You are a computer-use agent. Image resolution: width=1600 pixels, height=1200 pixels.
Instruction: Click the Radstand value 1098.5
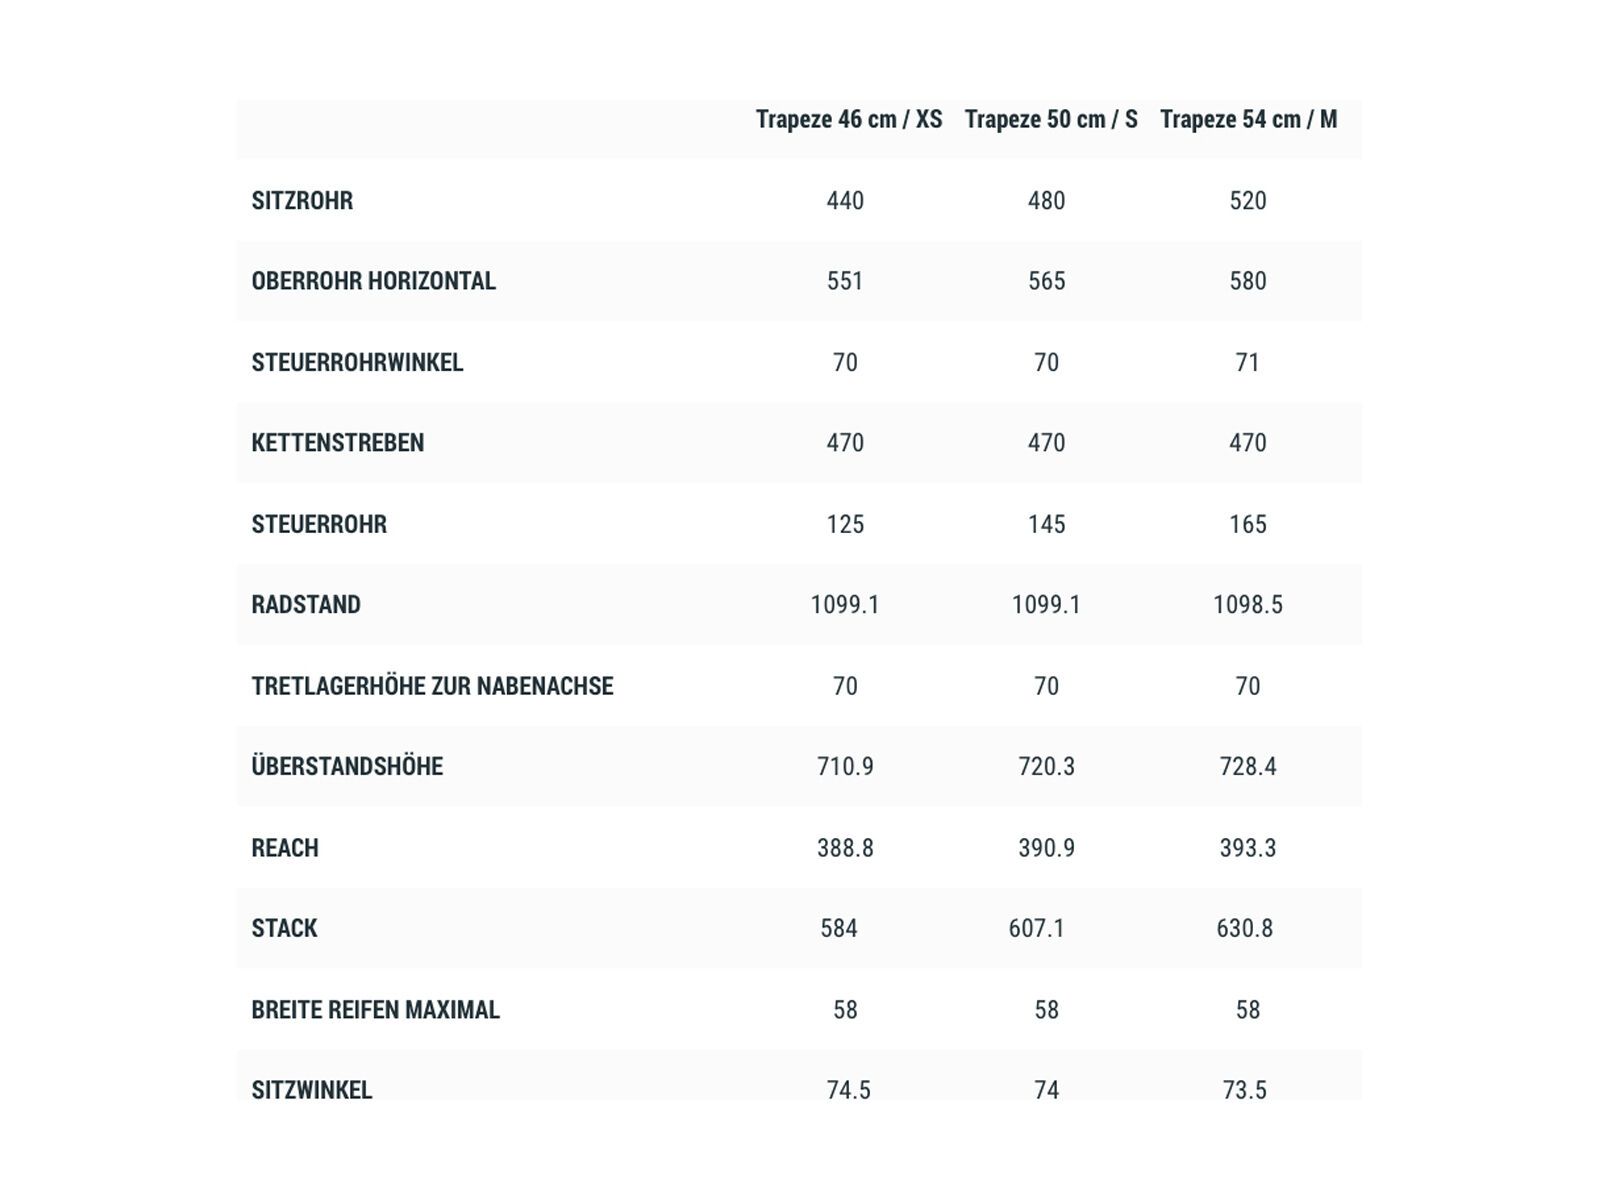1247,605
